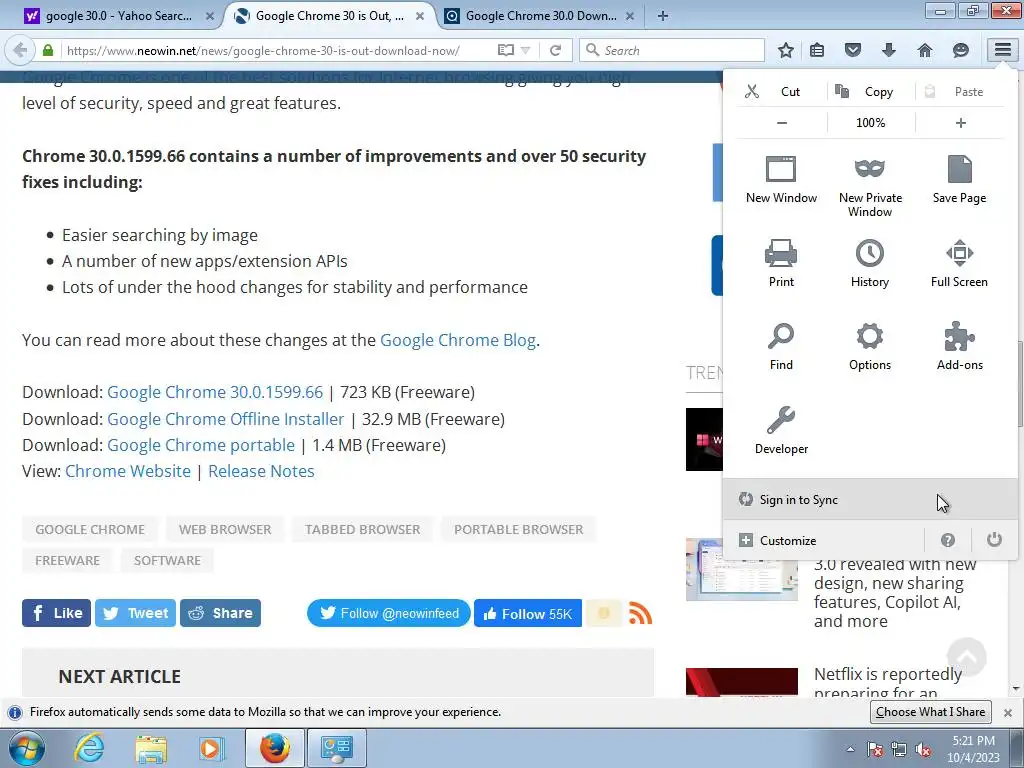Open Firefox Options

[870, 347]
